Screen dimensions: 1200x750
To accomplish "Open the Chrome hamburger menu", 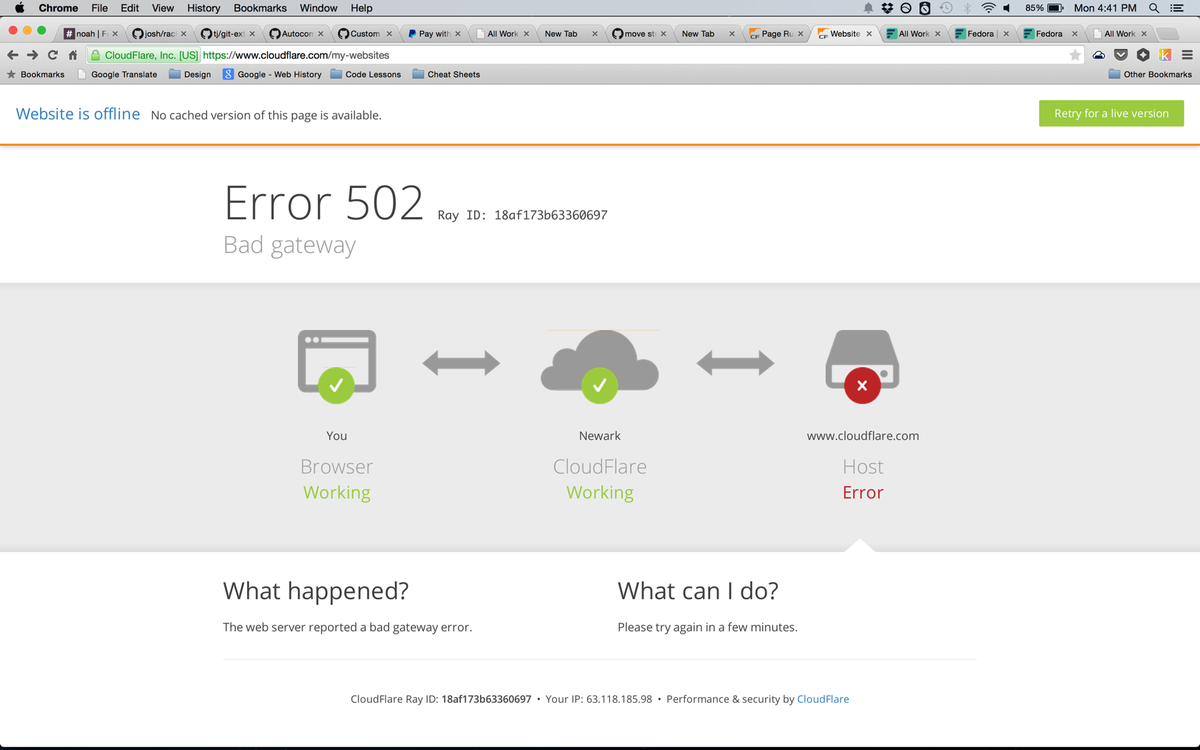I will 1187,55.
